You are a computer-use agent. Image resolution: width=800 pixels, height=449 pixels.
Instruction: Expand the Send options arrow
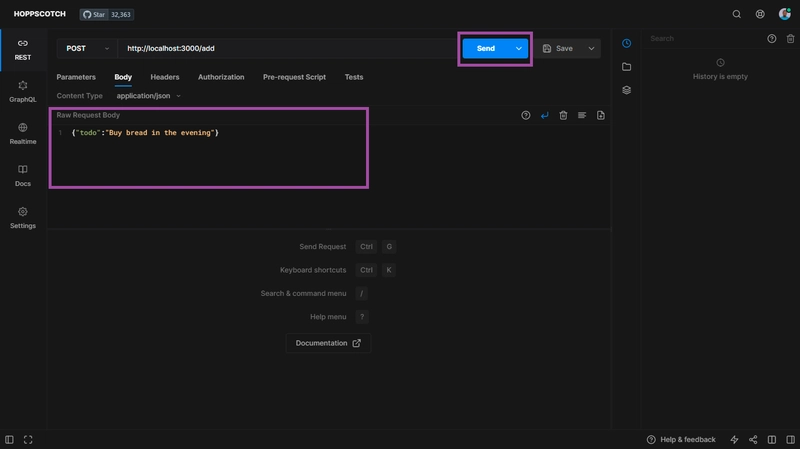pyautogui.click(x=518, y=48)
